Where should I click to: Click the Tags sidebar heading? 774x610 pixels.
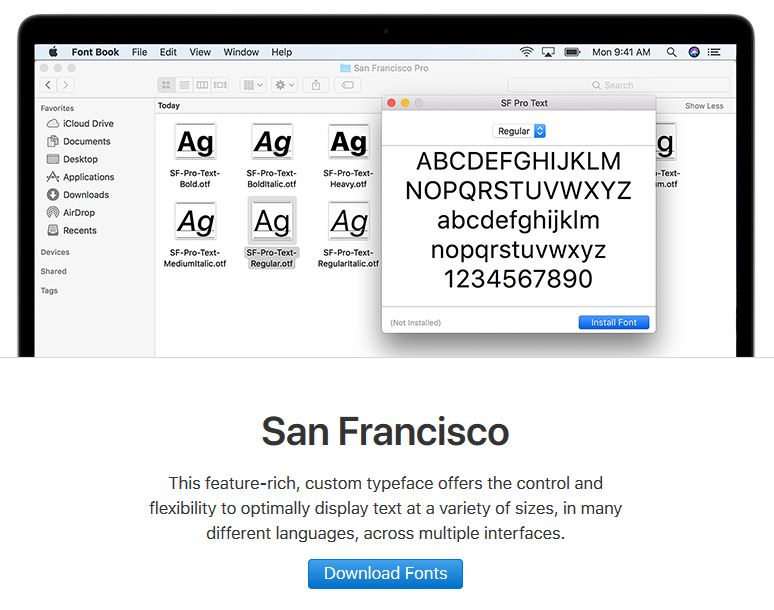tap(49, 290)
